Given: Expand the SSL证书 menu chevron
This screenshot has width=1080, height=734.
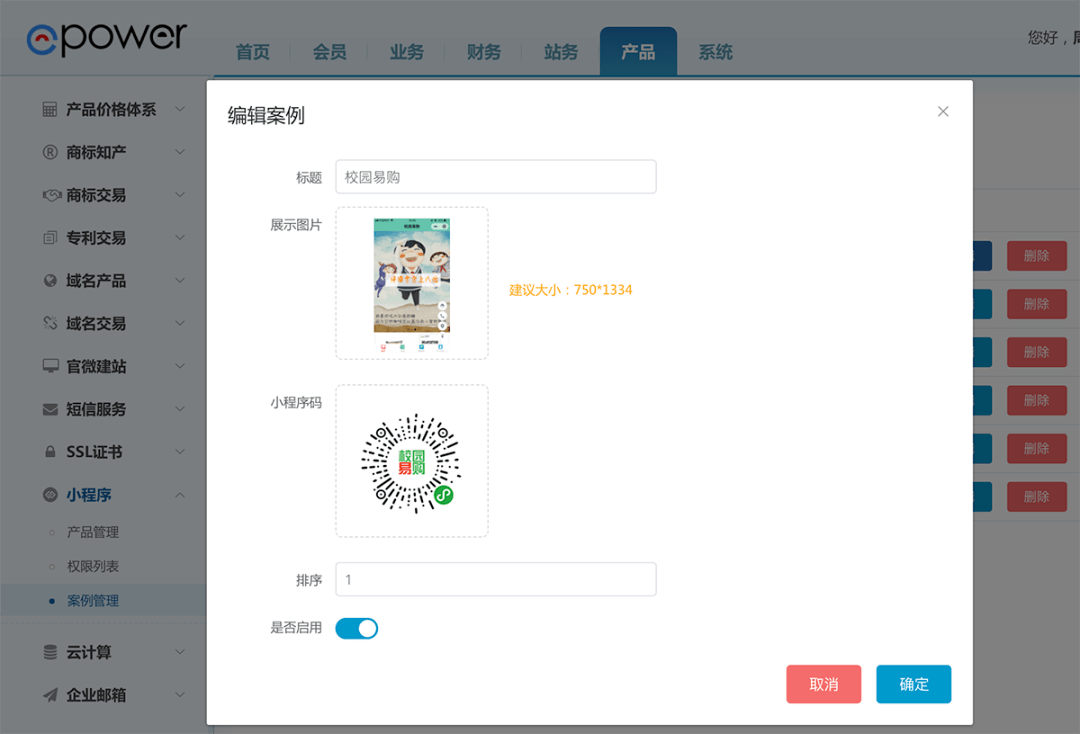Looking at the screenshot, I should coord(180,452).
